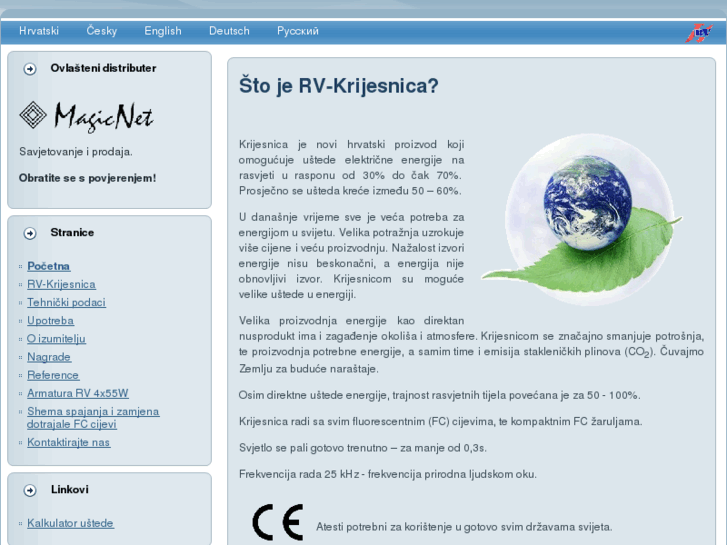Open the O izumitelju link
Viewport: 727px width, 545px height.
coord(56,339)
